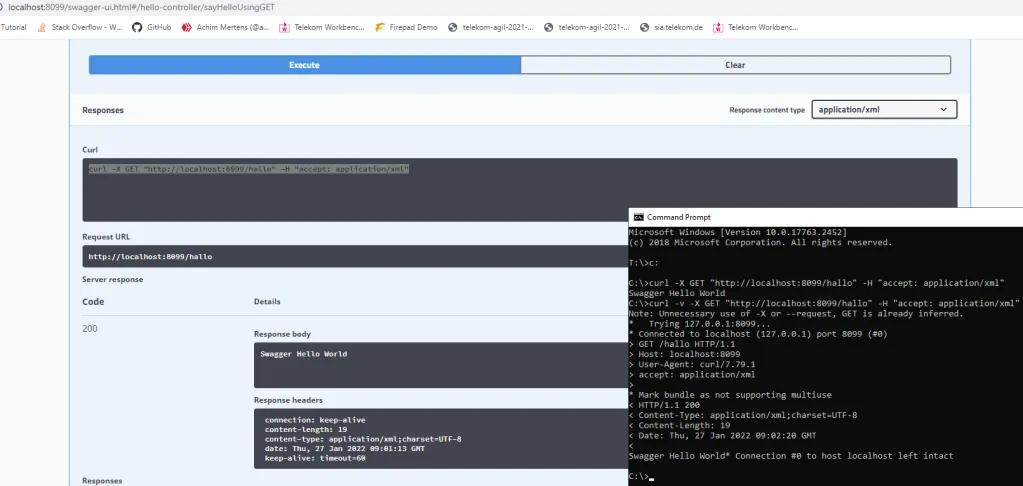Click the site info icon in address bar
Screen dimensions: 1023x486
(x=3, y=7)
